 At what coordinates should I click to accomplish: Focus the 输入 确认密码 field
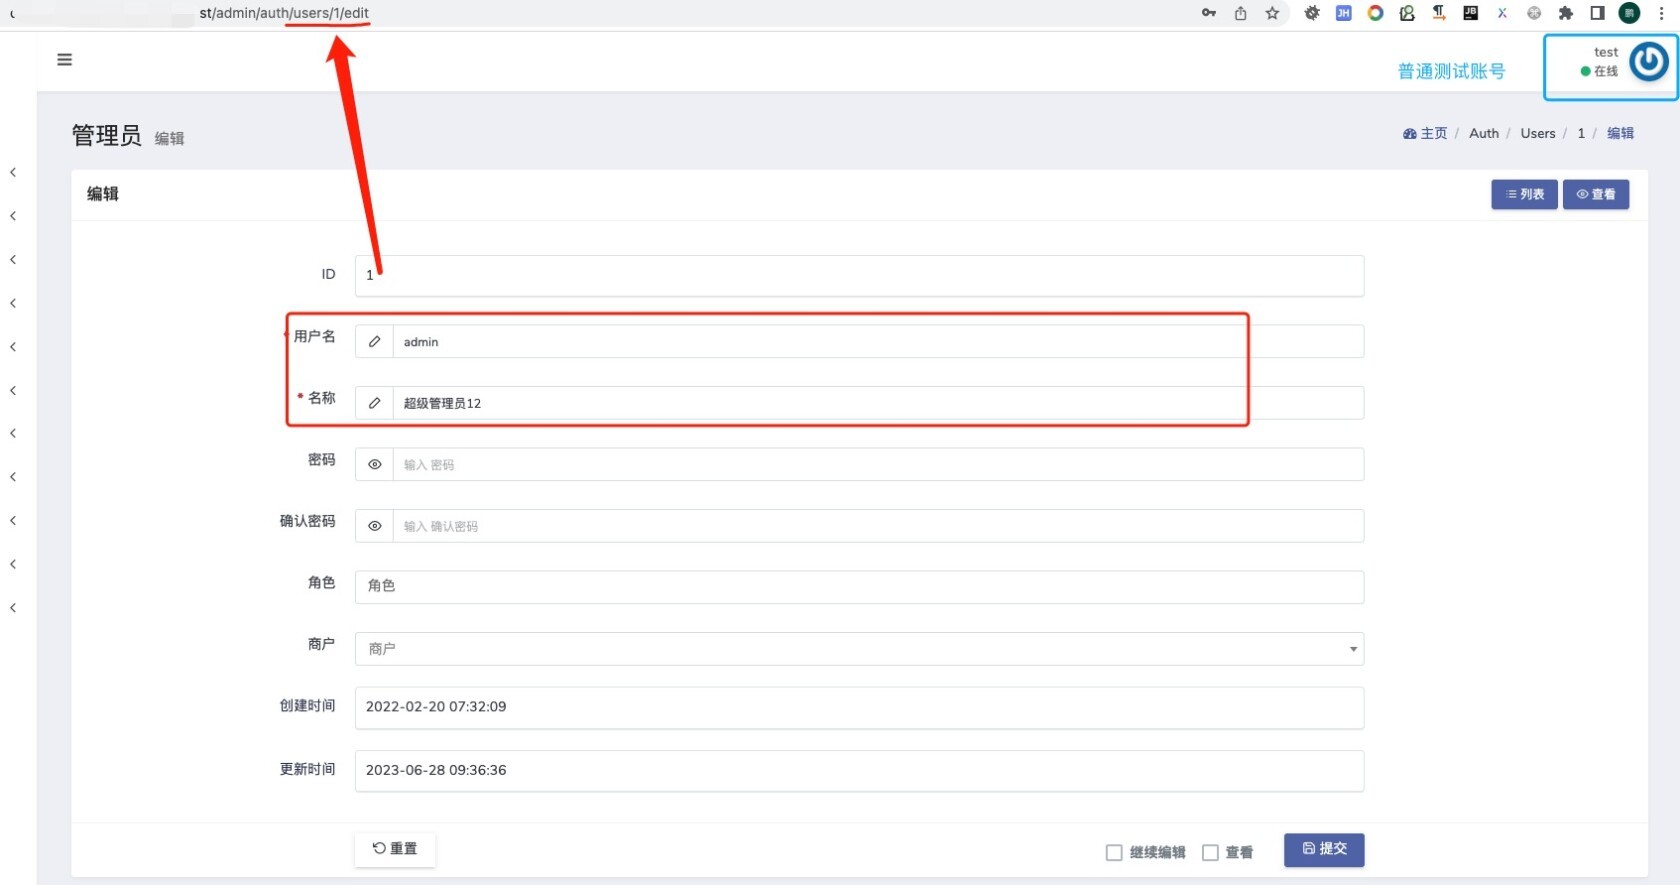click(x=878, y=526)
